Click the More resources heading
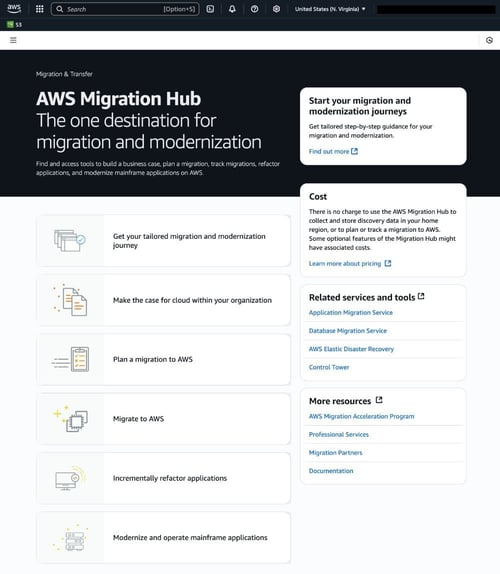The height and width of the screenshot is (574, 500). tap(340, 401)
